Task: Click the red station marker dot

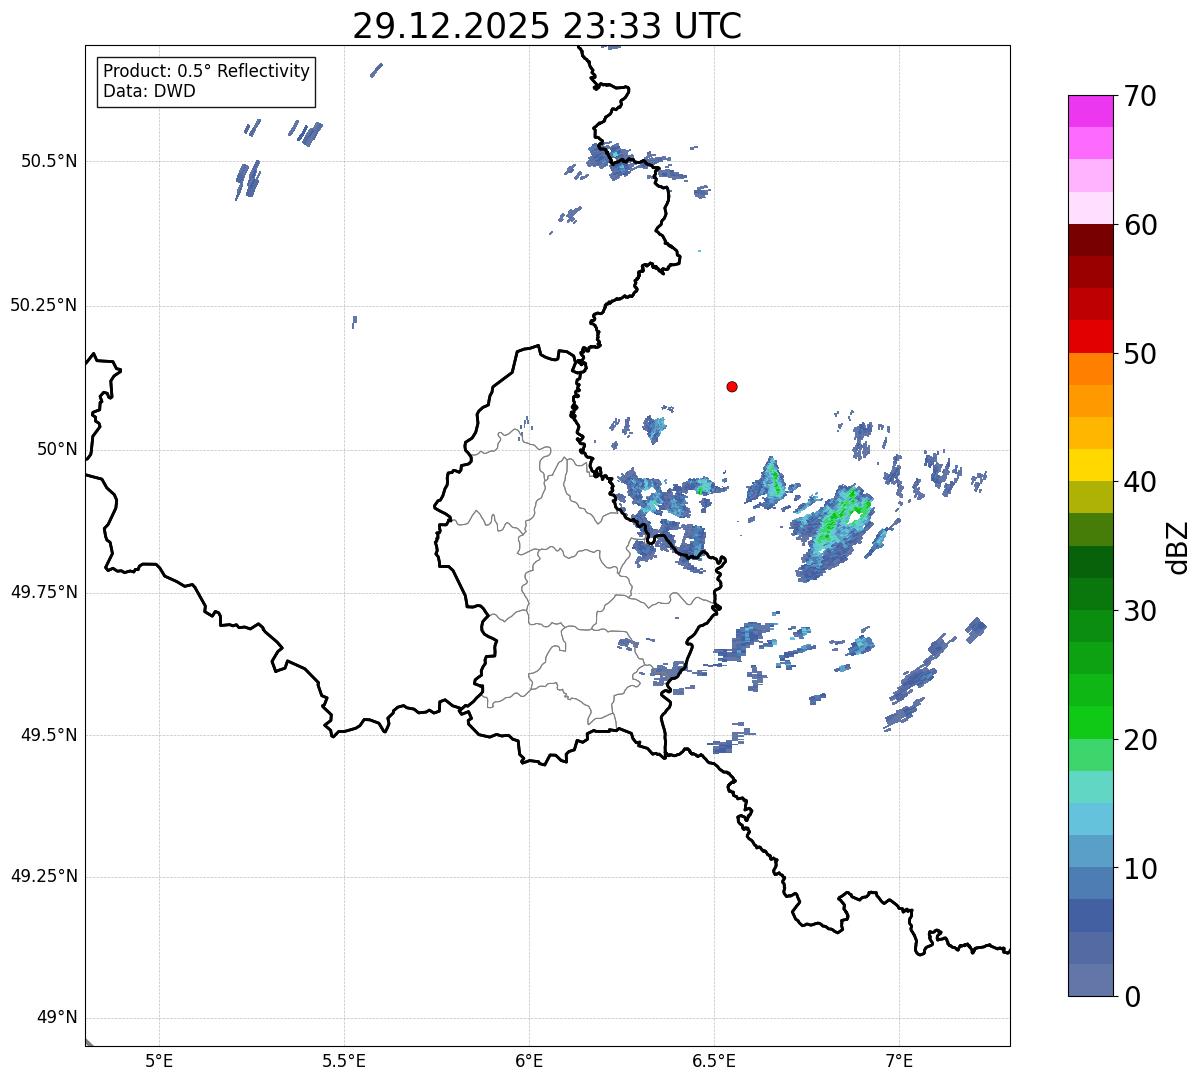Action: (x=732, y=386)
